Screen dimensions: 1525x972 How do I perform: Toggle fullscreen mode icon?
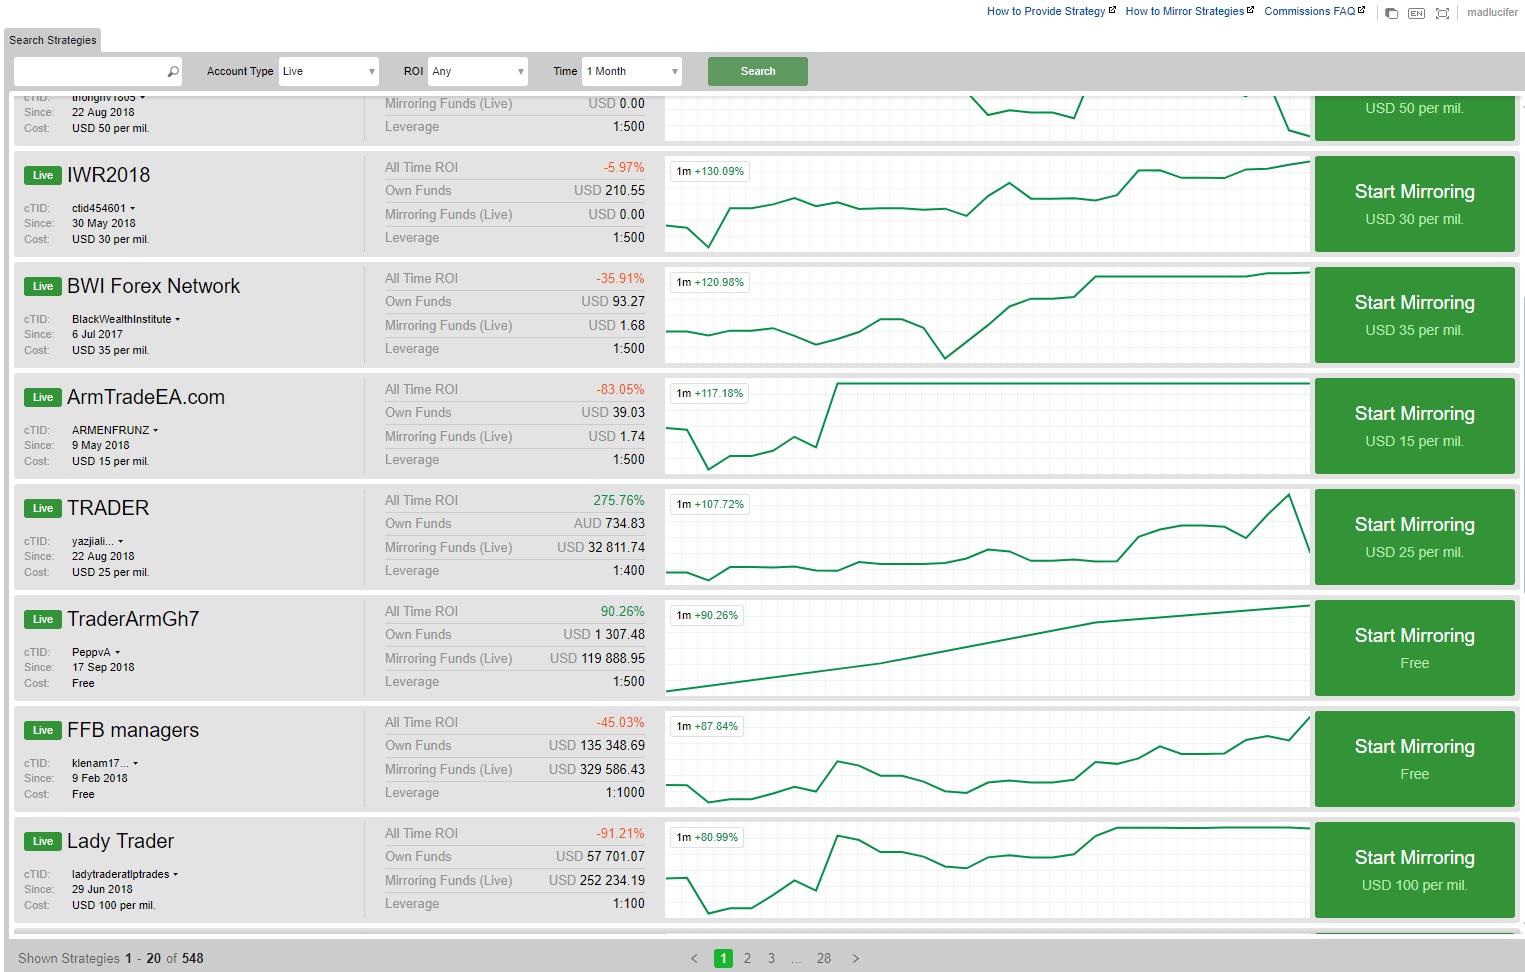[1442, 13]
